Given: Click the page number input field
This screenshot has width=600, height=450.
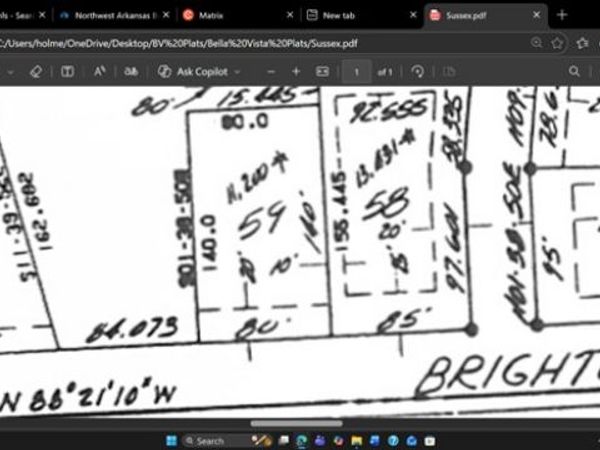Looking at the screenshot, I should tap(356, 72).
